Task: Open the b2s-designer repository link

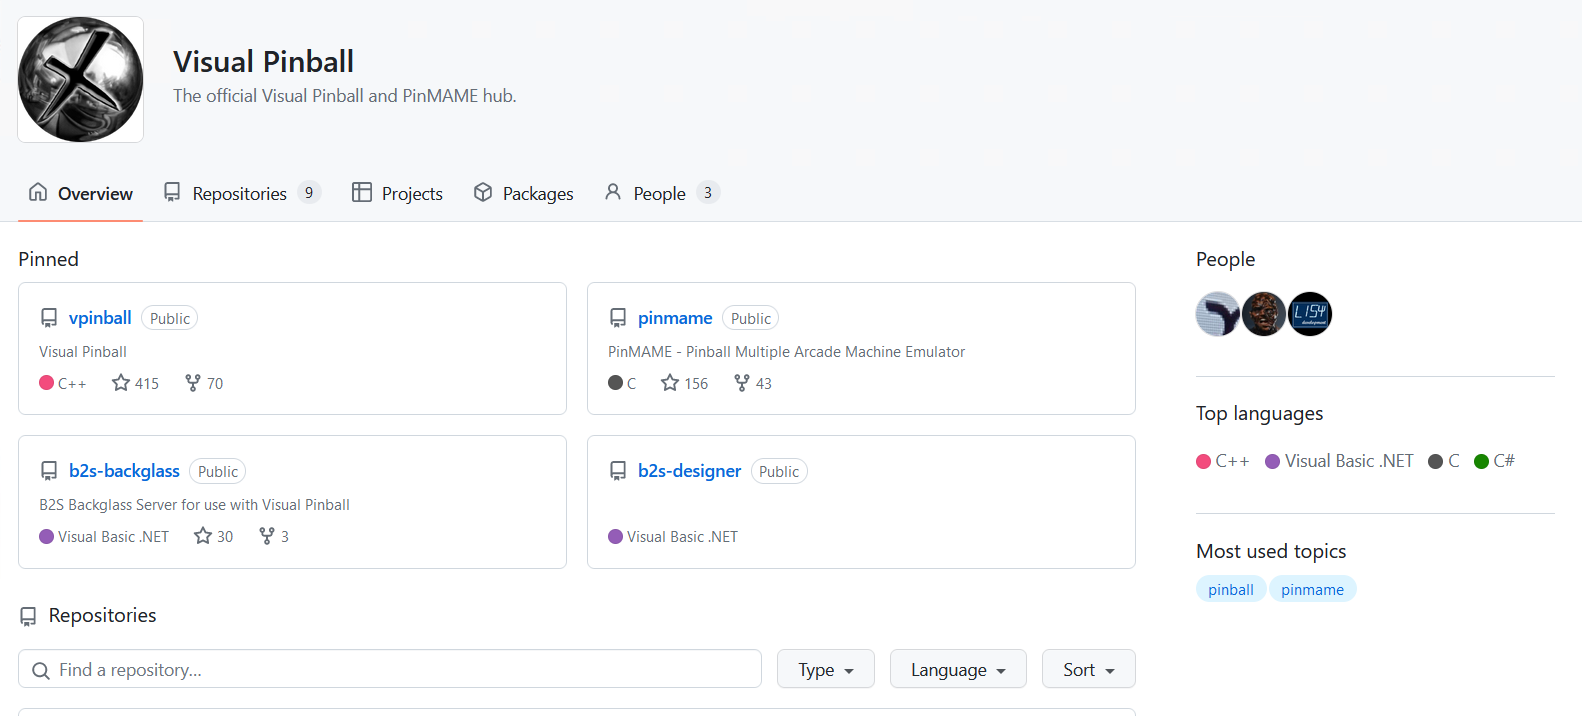Action: pyautogui.click(x=689, y=471)
